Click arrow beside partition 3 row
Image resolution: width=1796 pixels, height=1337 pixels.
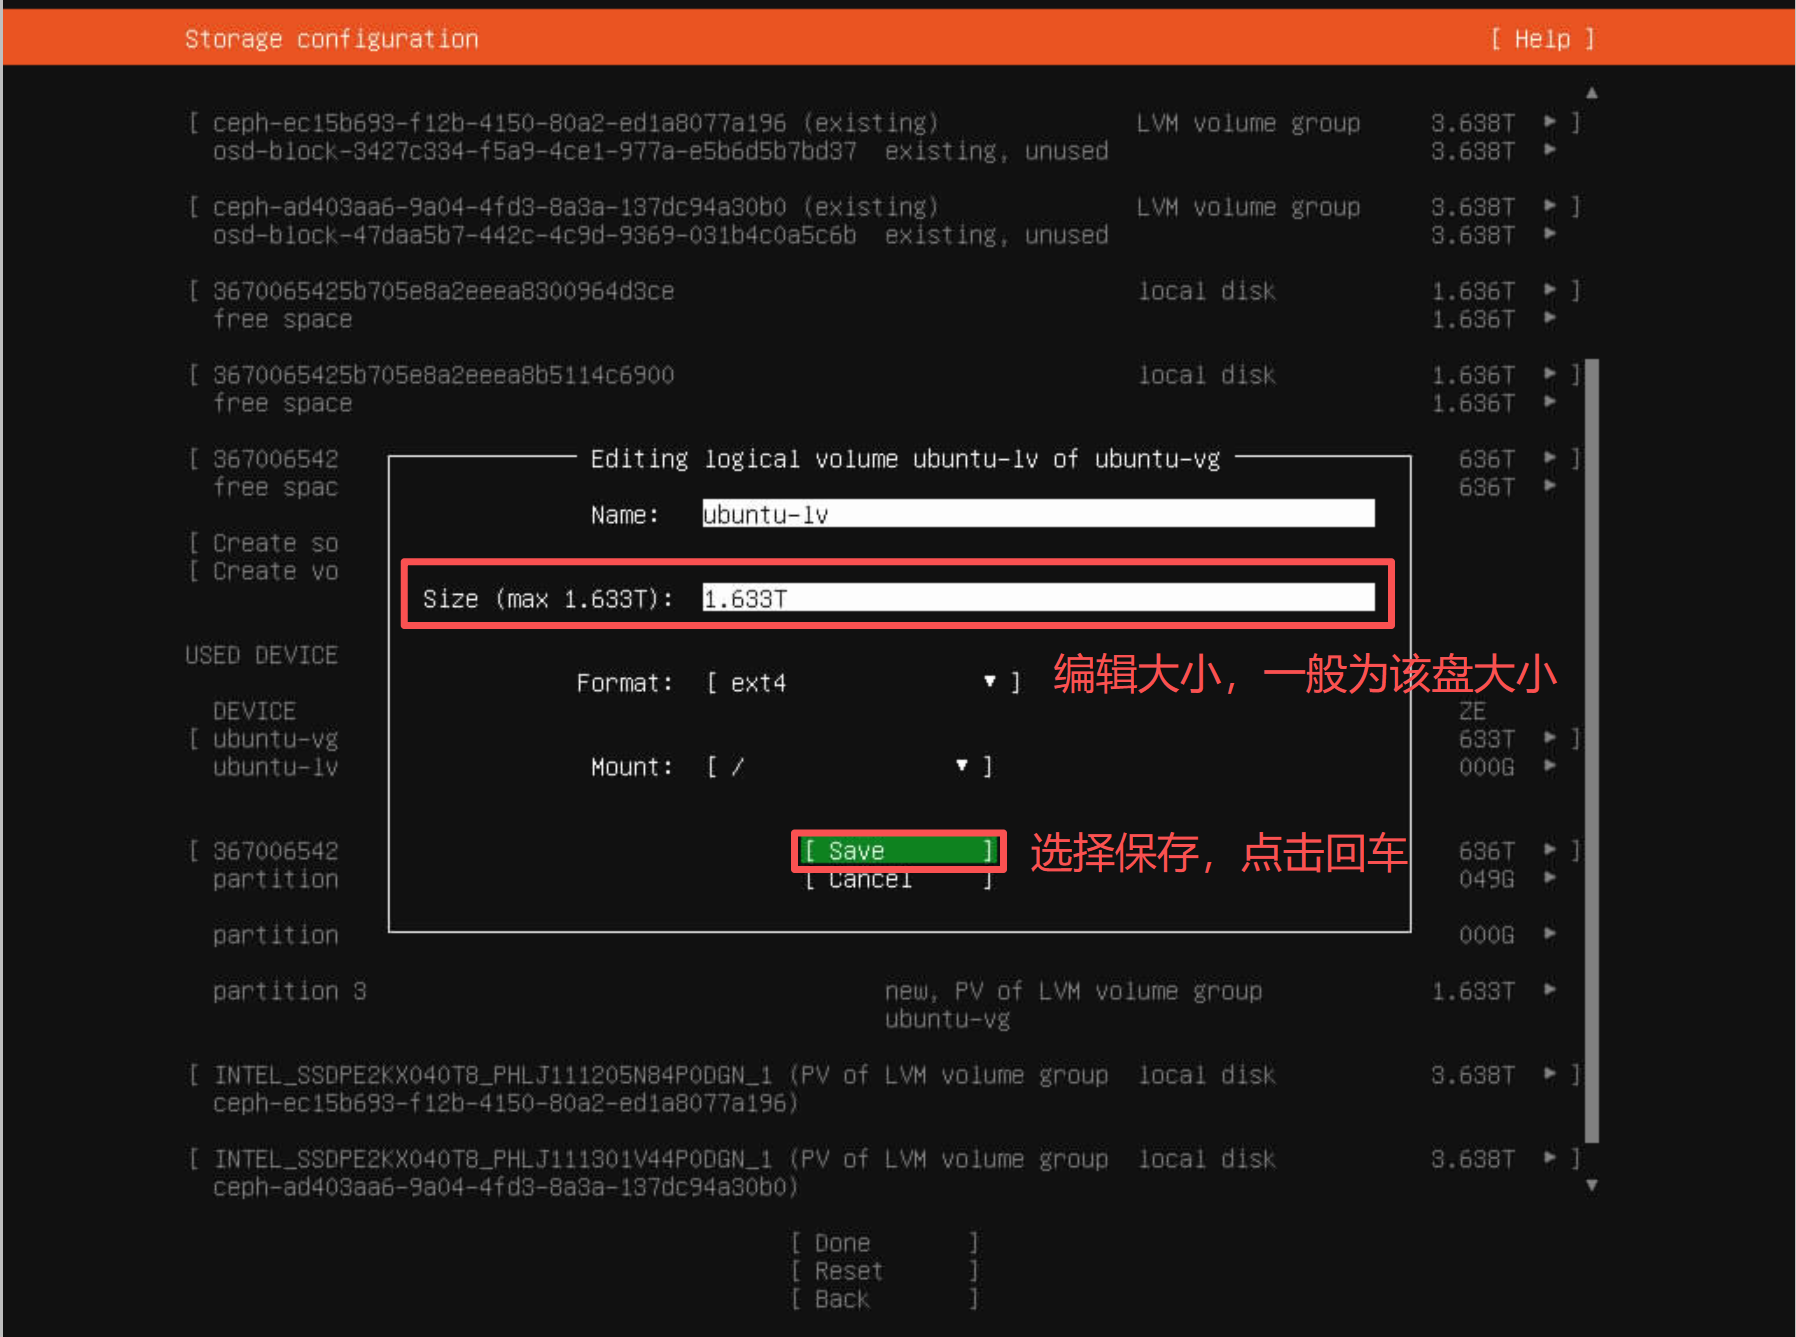pos(1549,990)
